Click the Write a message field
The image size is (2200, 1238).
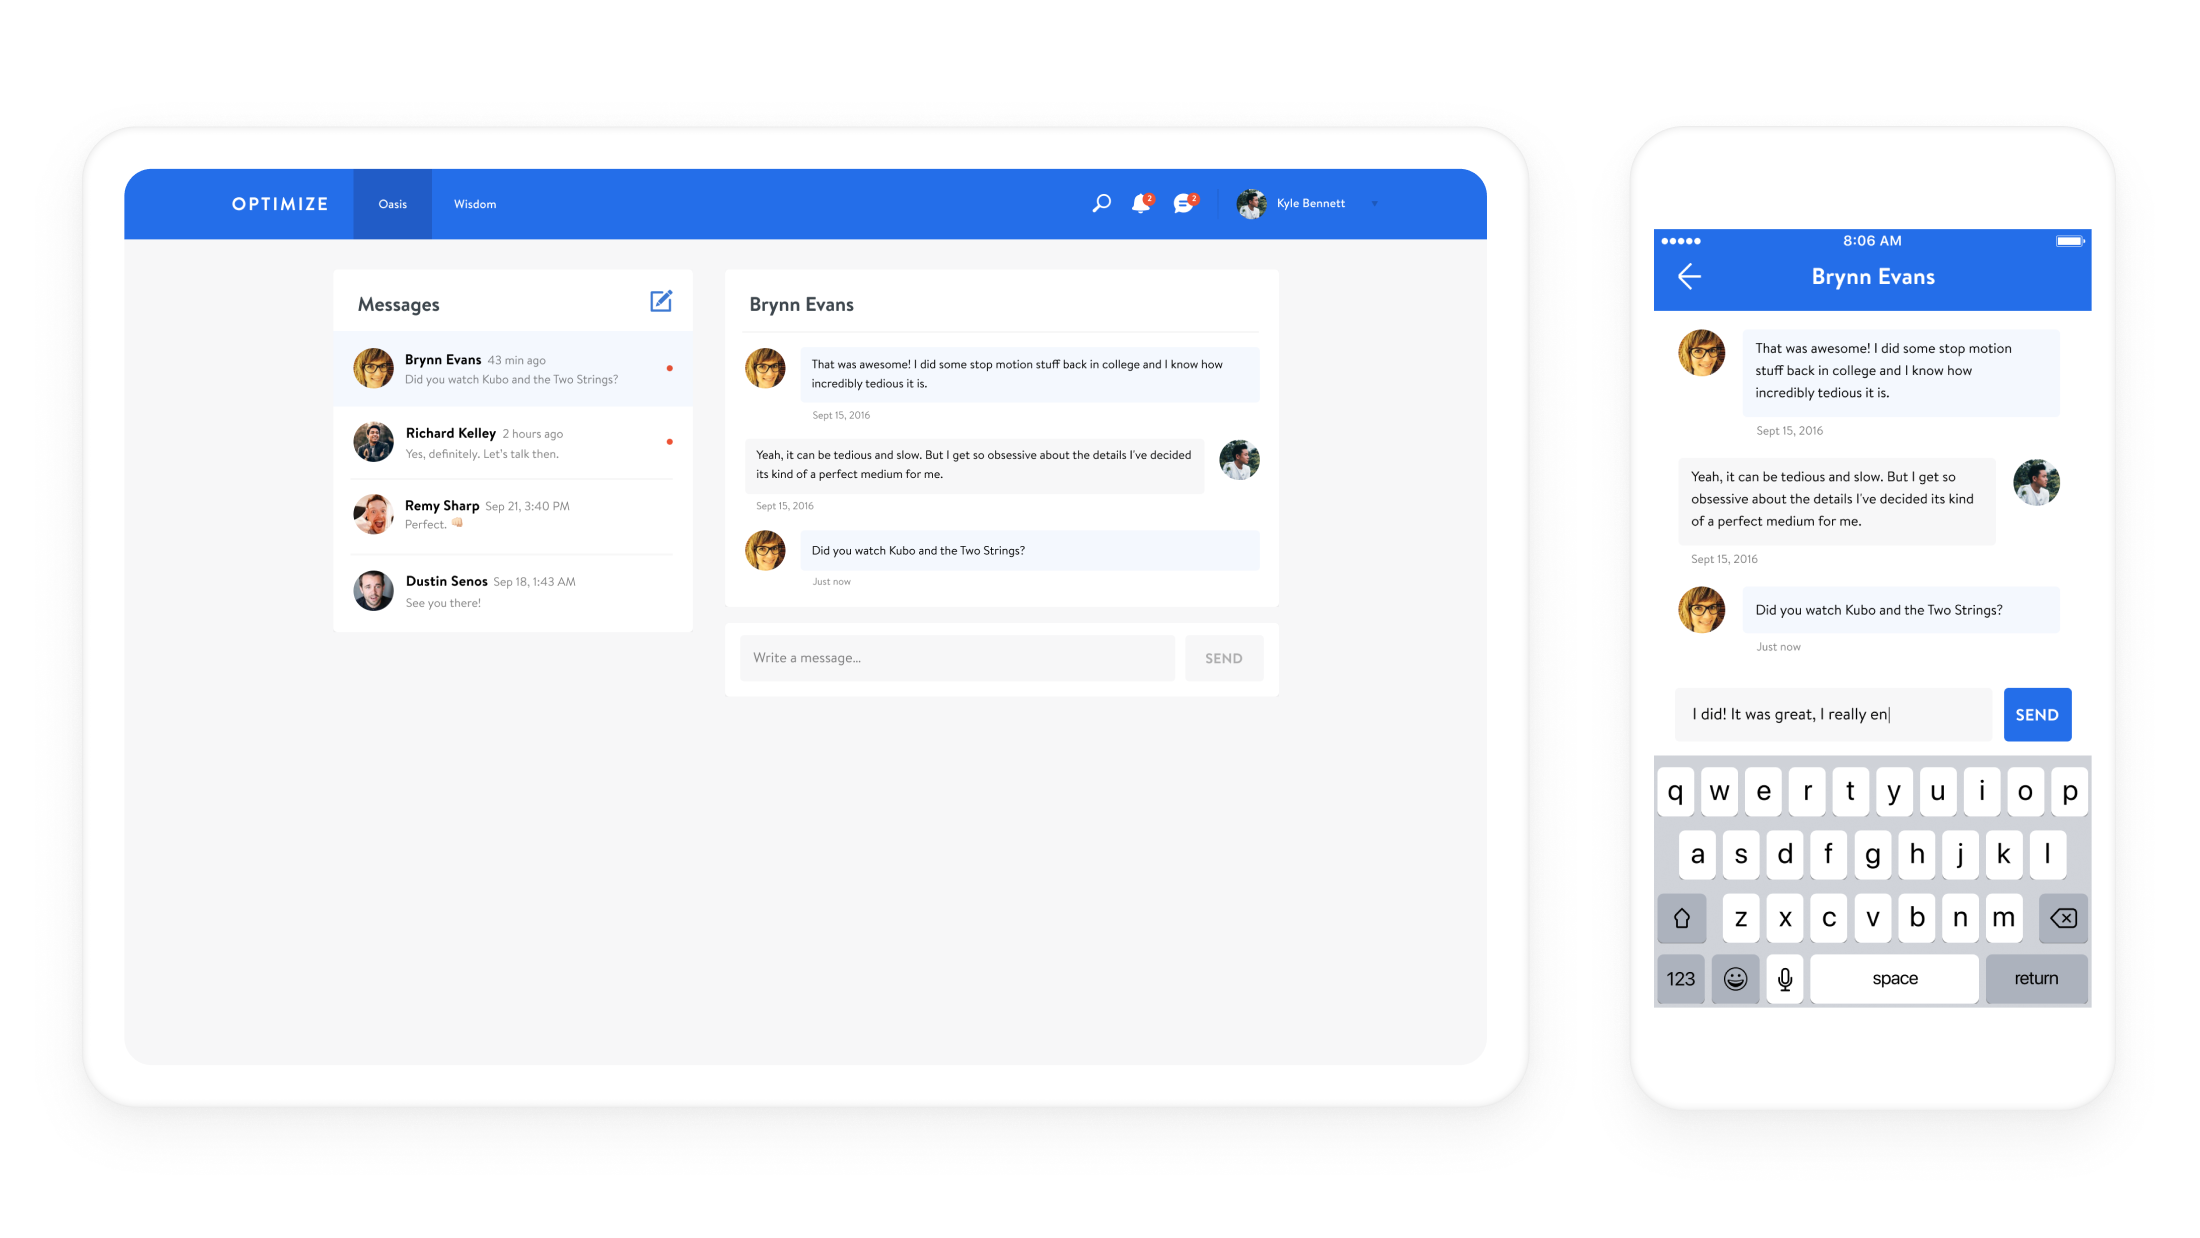pos(955,657)
